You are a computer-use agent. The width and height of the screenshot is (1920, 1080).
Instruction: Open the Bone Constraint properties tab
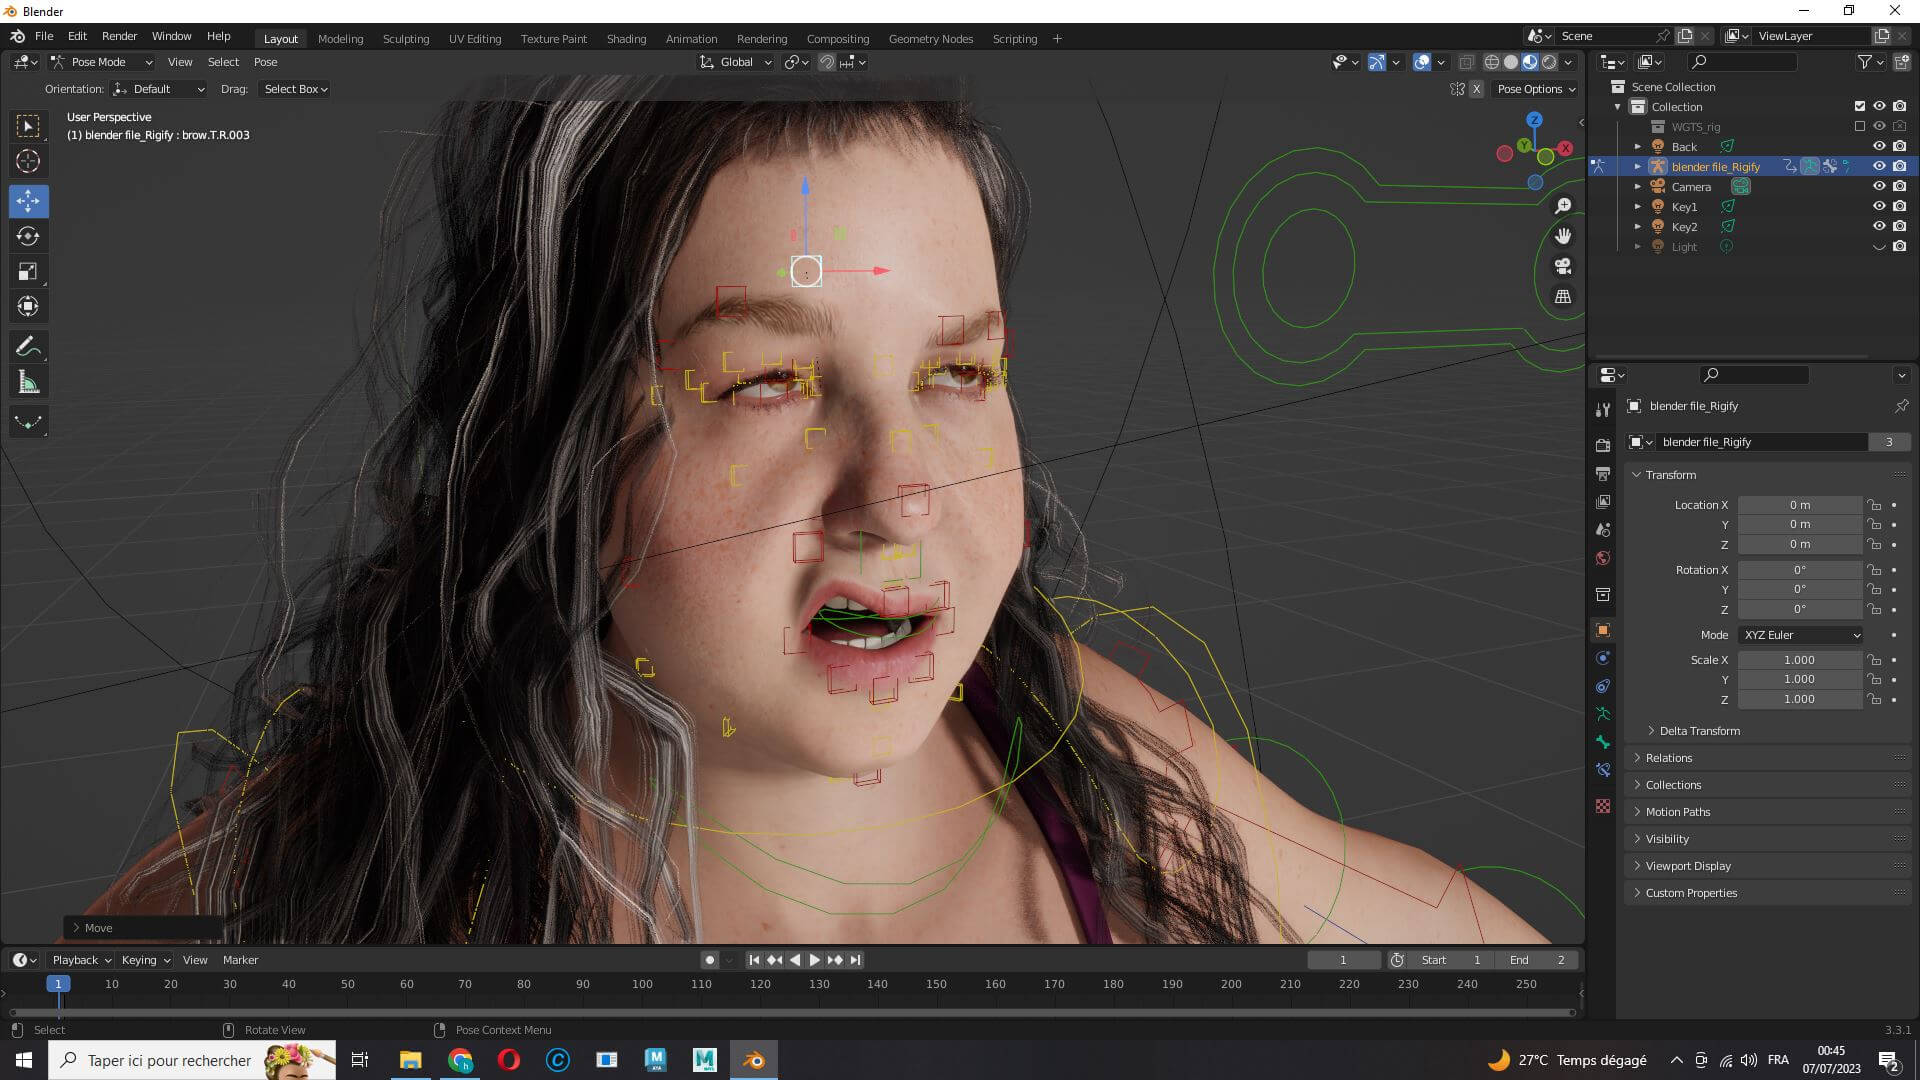coord(1603,770)
